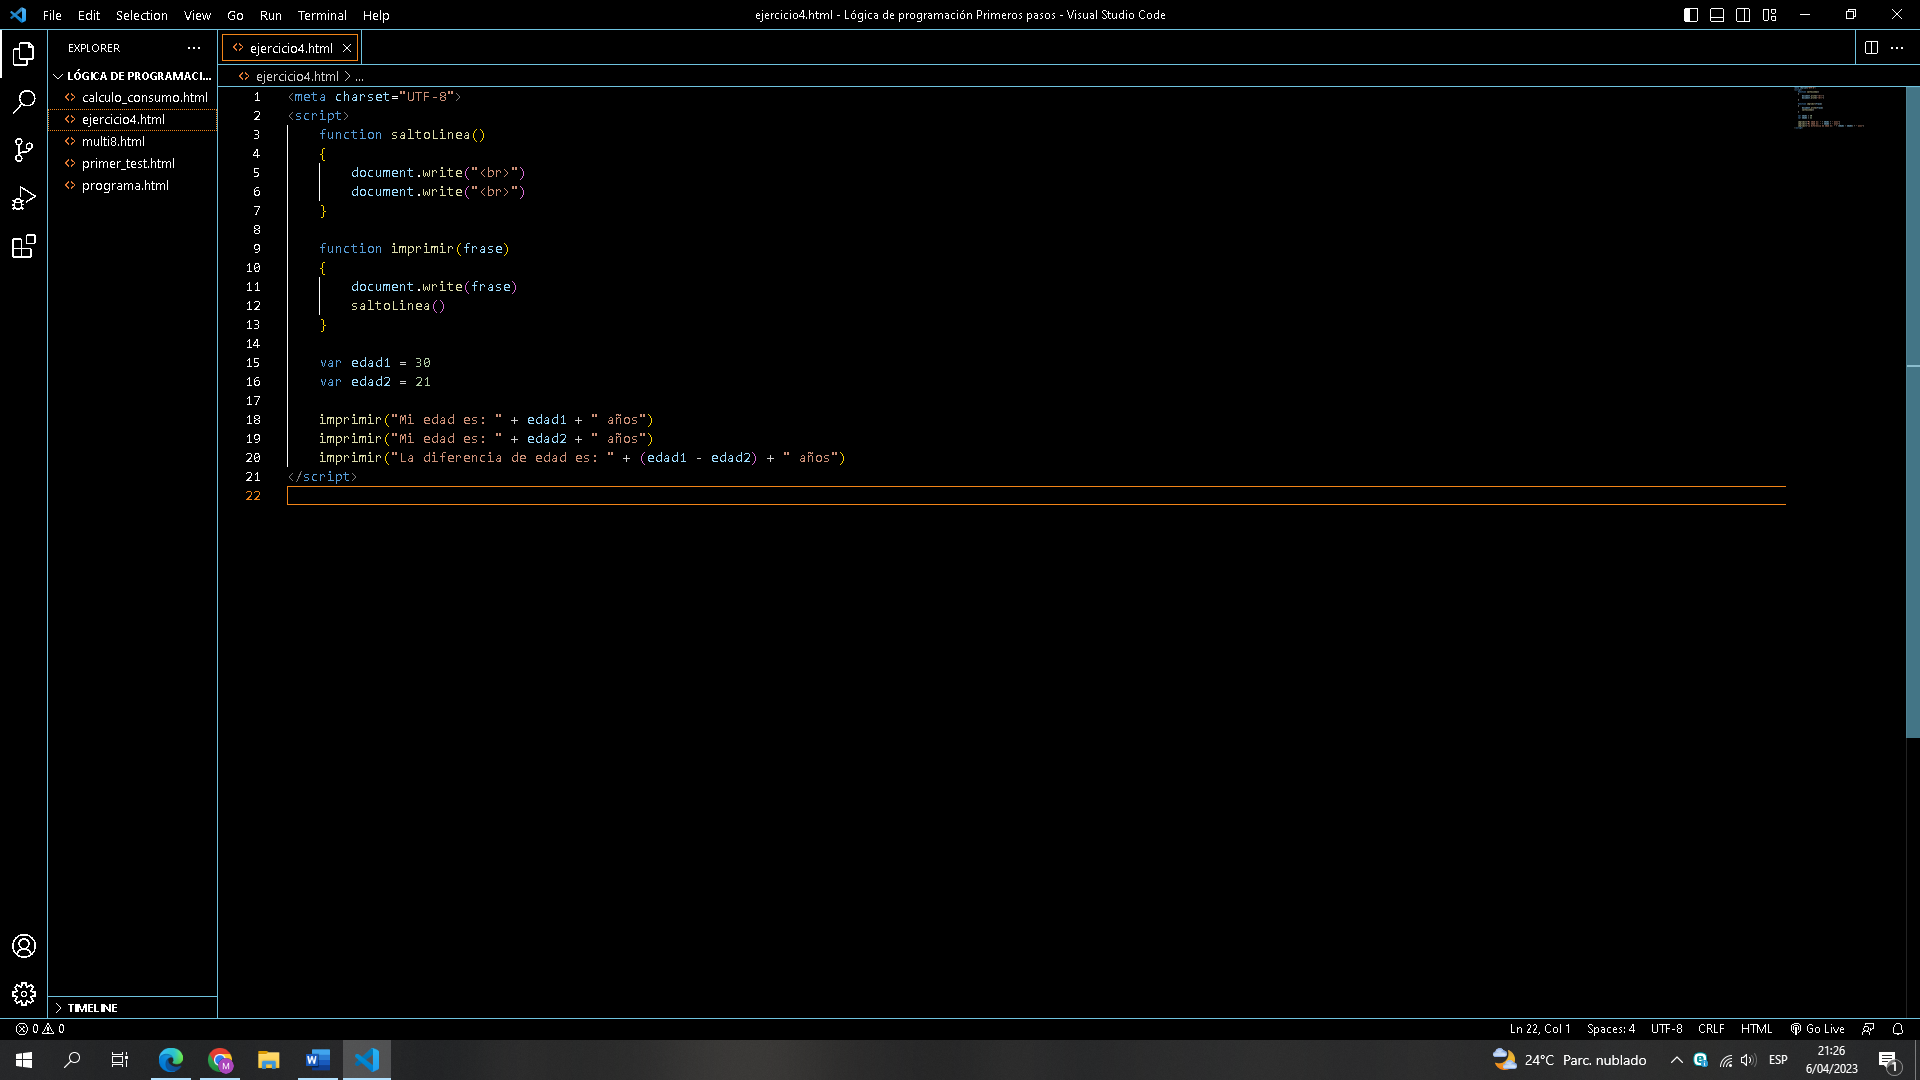Open calculo_consumo.html in explorer
Viewport: 1920px width, 1080px height.
point(132,98)
